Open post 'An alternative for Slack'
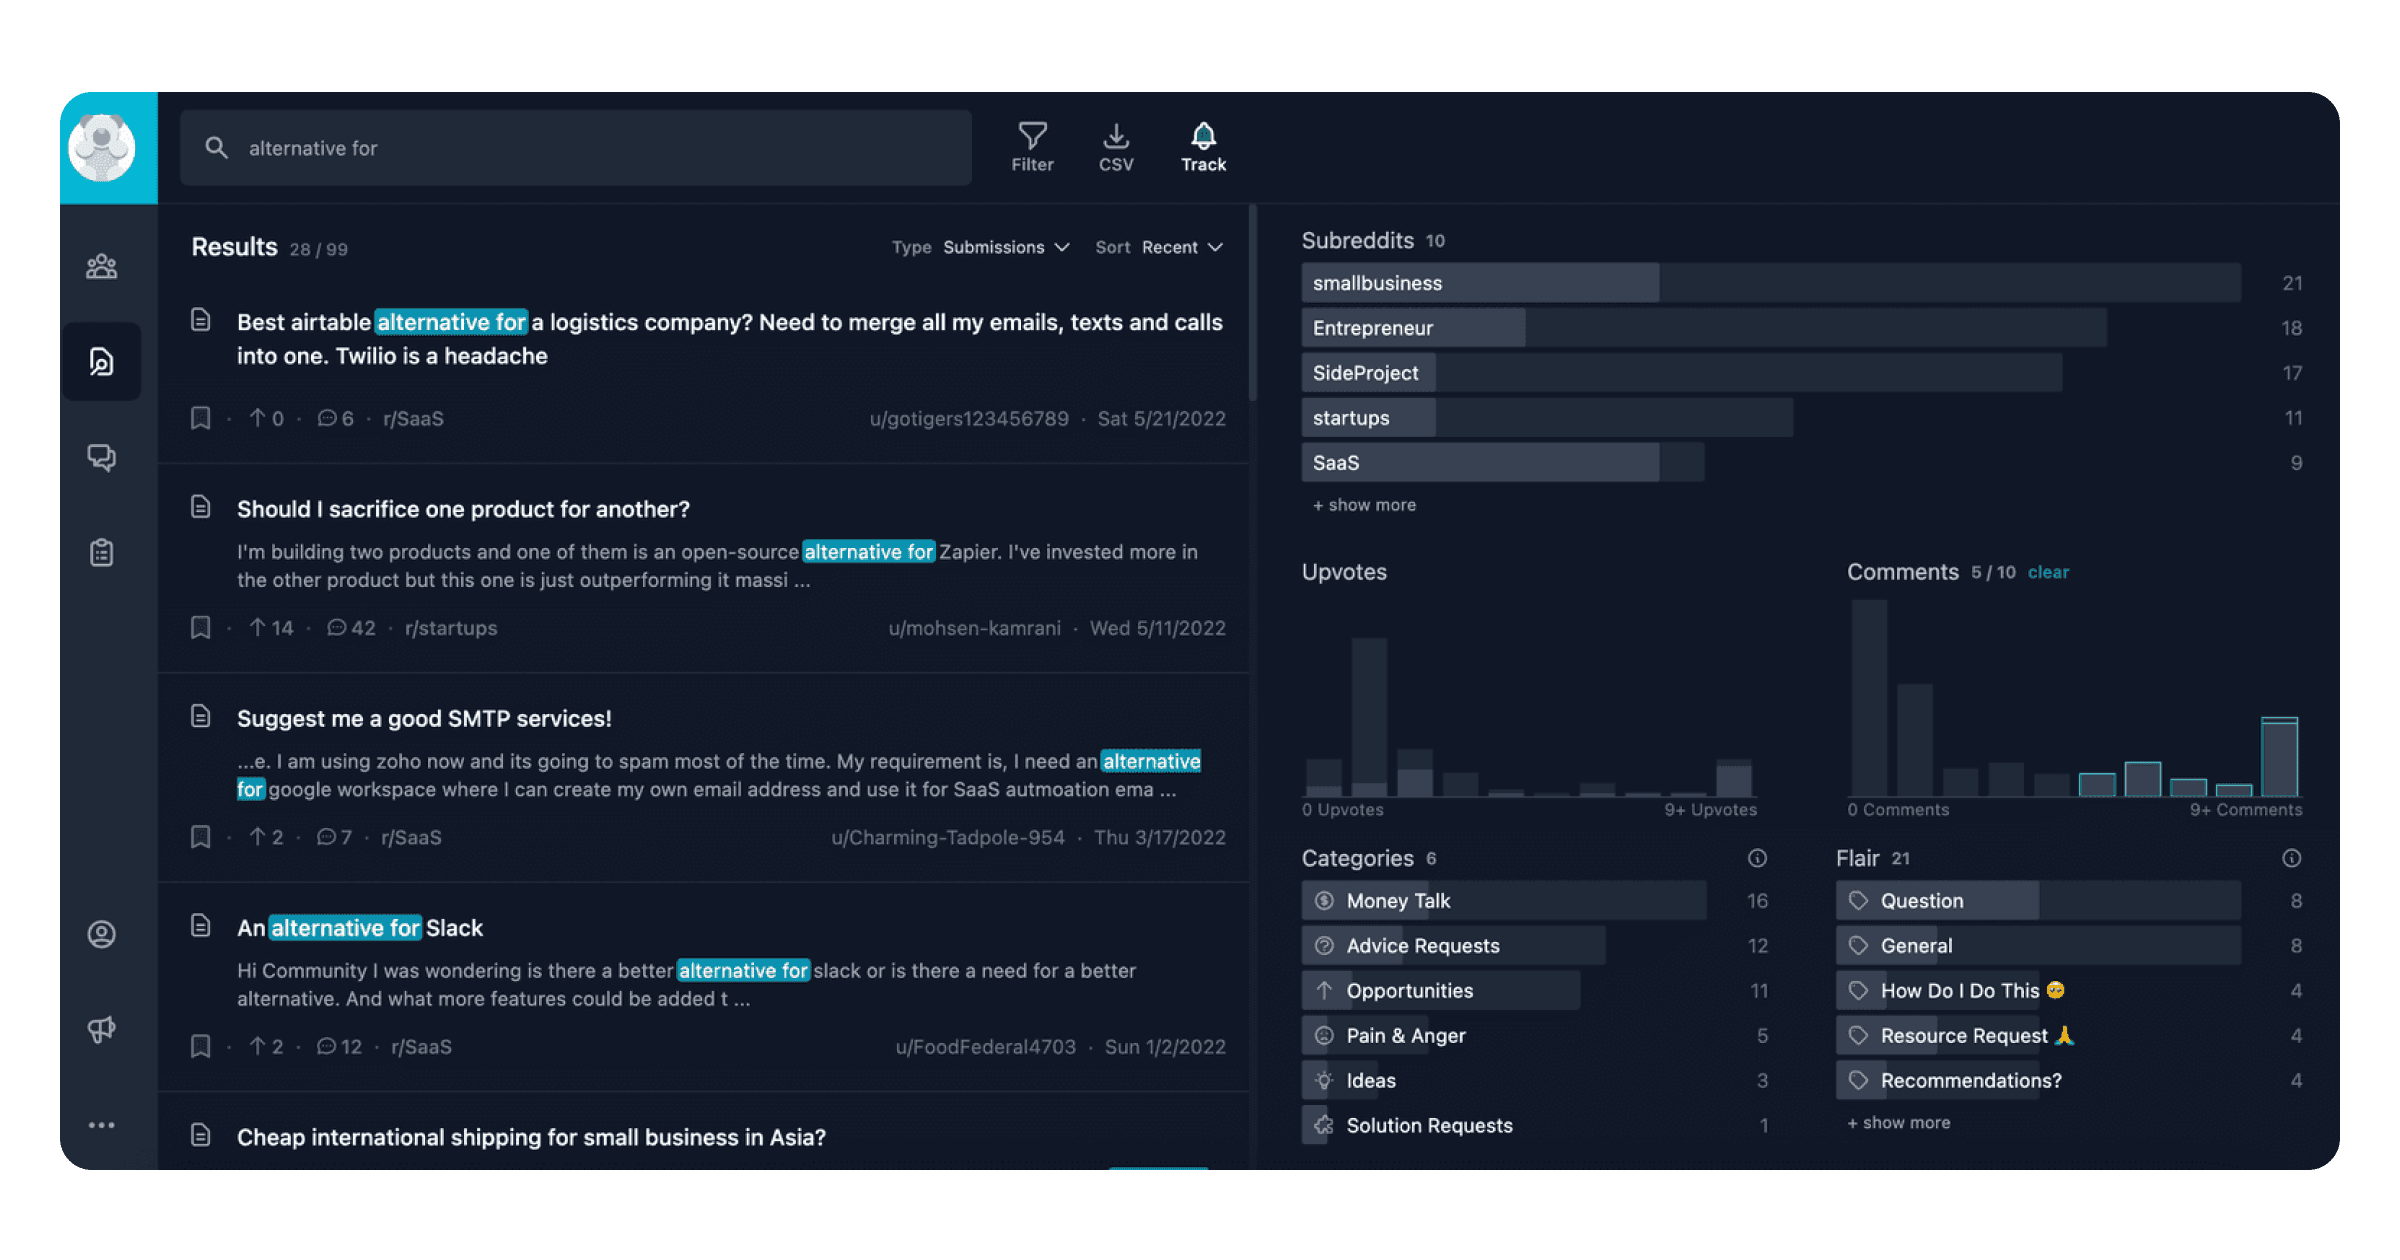 tap(360, 928)
